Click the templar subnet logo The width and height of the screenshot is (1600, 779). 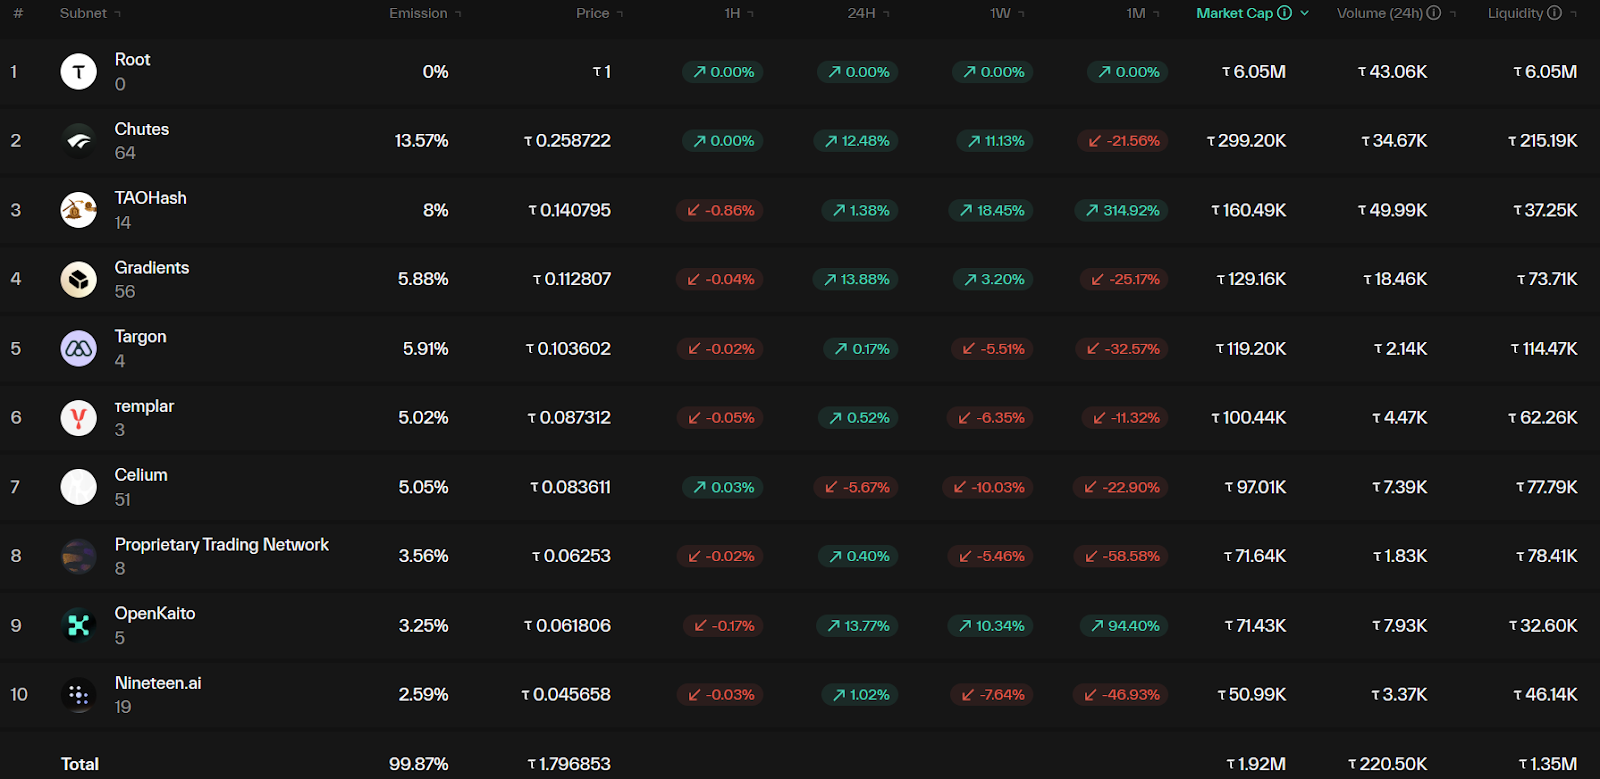click(x=79, y=418)
